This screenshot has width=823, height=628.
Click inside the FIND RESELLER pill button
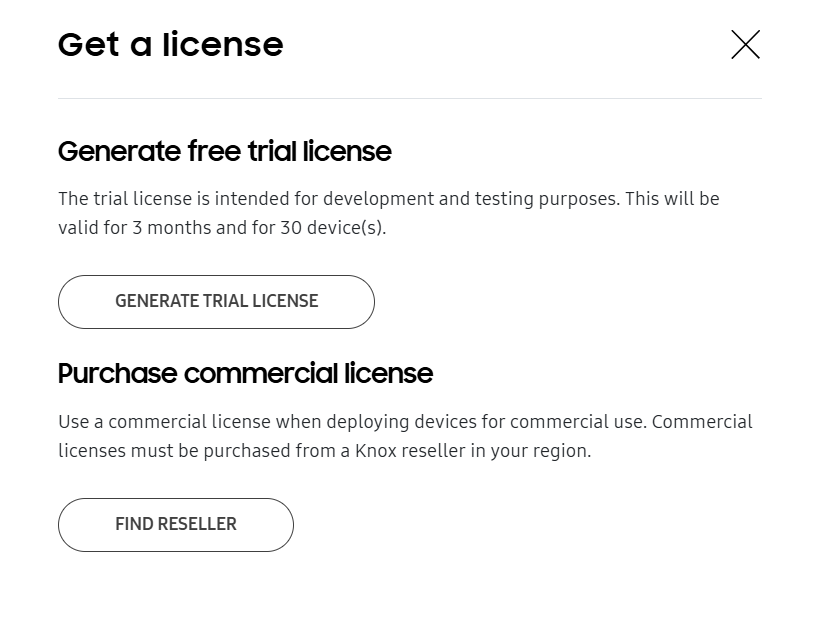click(175, 524)
